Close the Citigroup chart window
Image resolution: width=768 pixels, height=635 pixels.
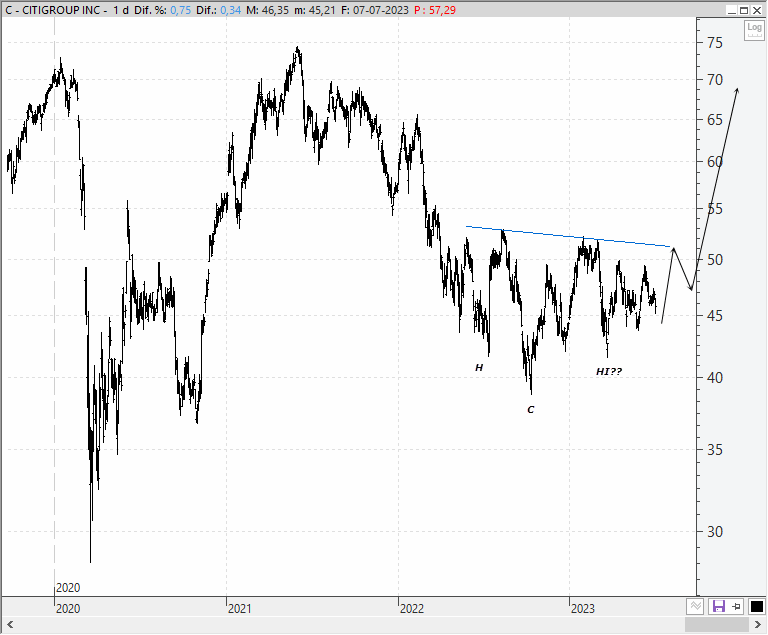pos(757,10)
